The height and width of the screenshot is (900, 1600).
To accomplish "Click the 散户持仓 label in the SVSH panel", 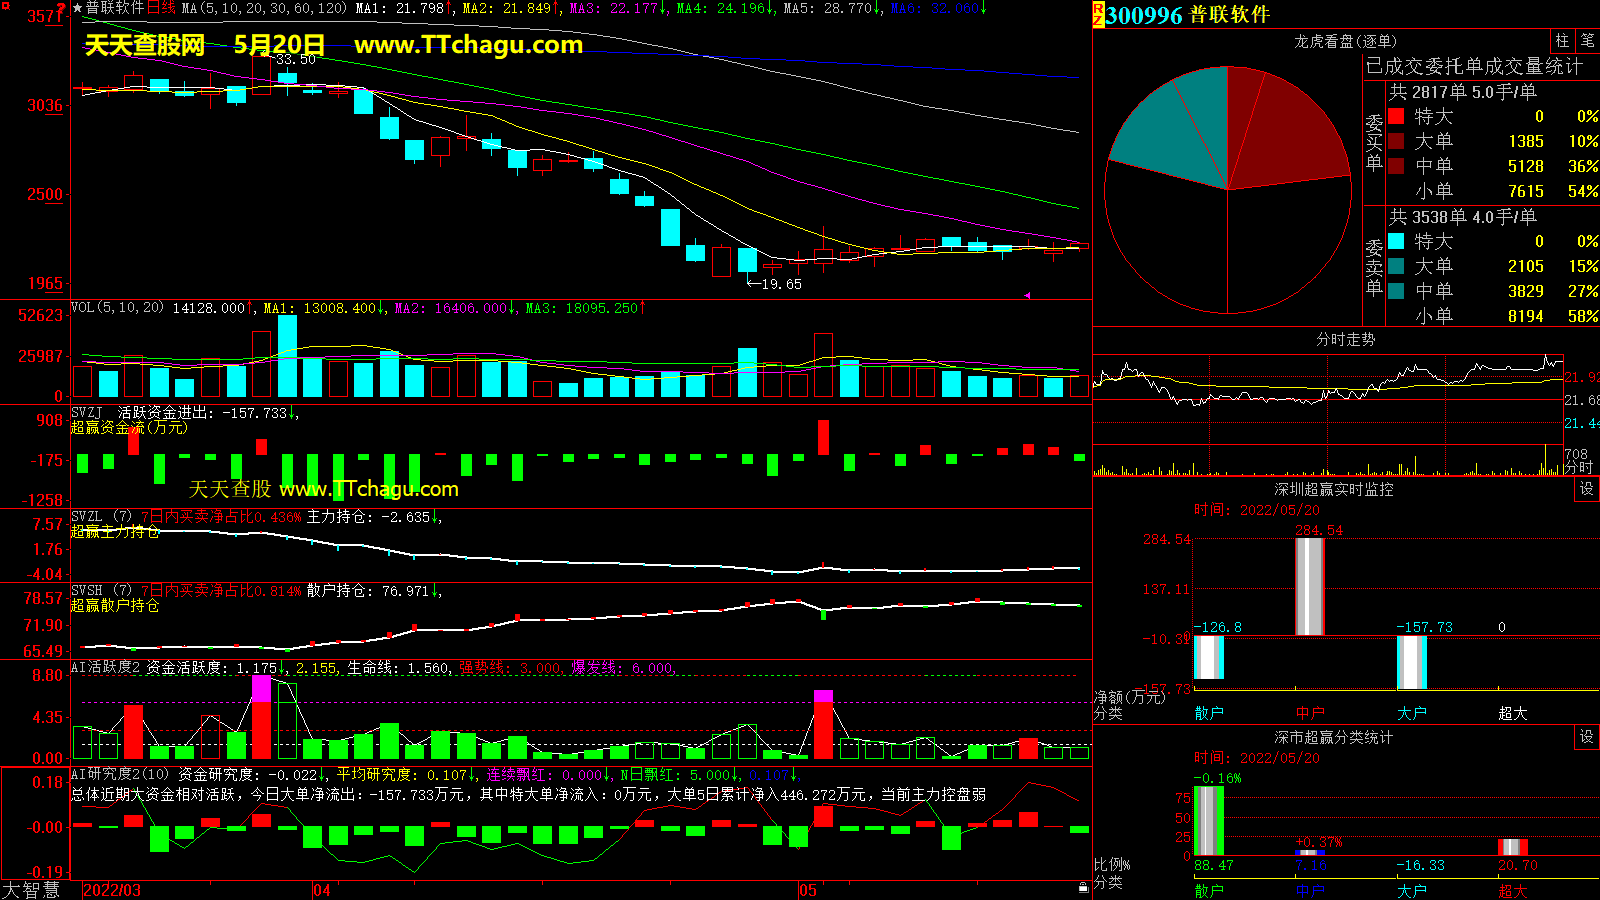I will point(340,591).
